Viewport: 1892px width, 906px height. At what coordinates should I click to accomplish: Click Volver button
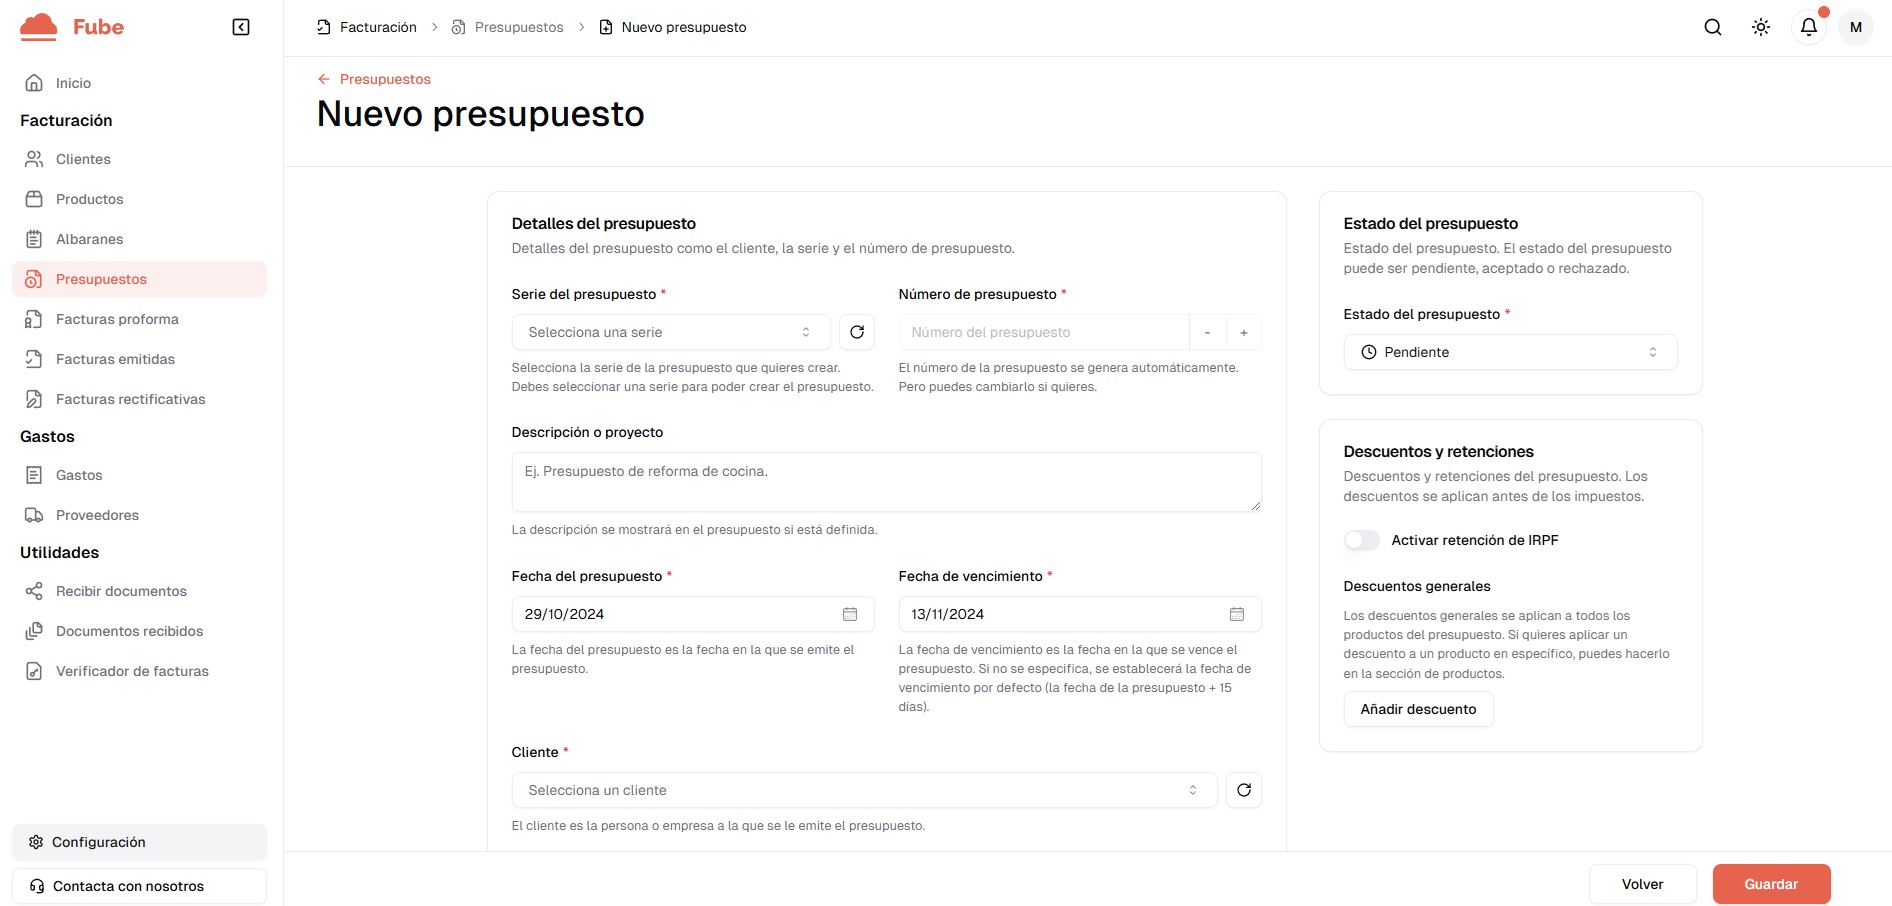click(1642, 884)
